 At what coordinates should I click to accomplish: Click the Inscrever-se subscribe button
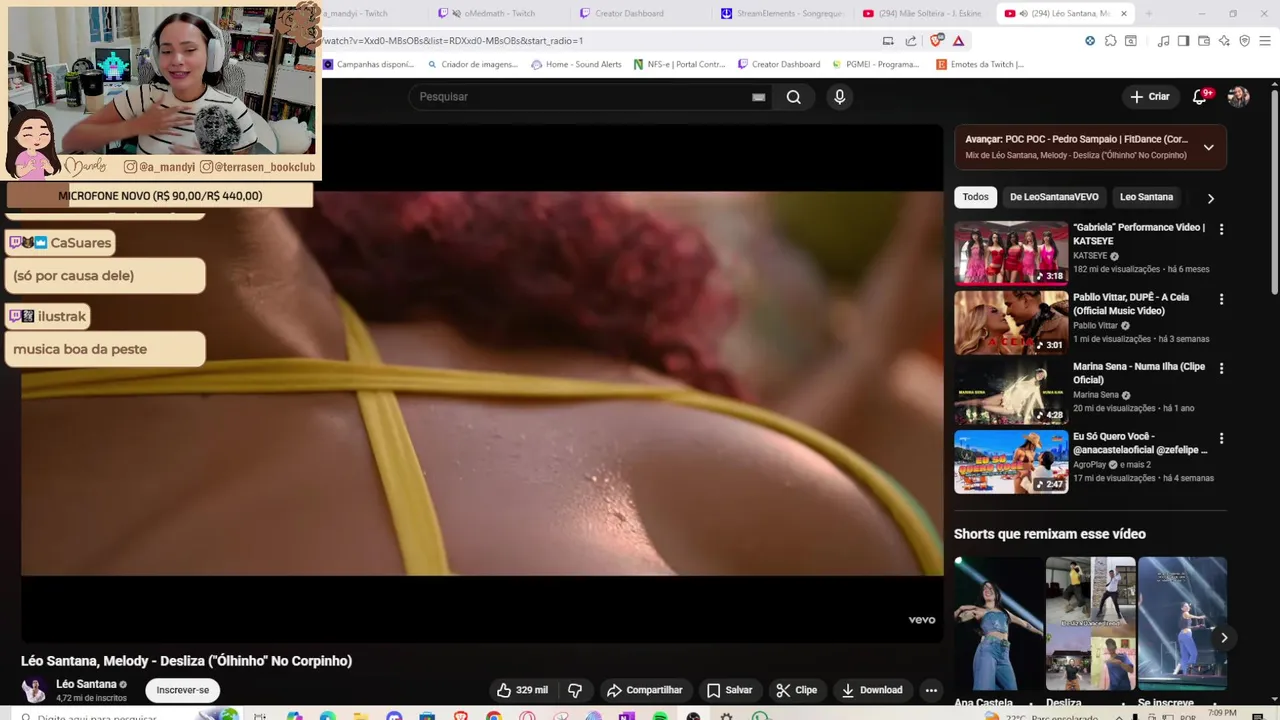point(182,690)
